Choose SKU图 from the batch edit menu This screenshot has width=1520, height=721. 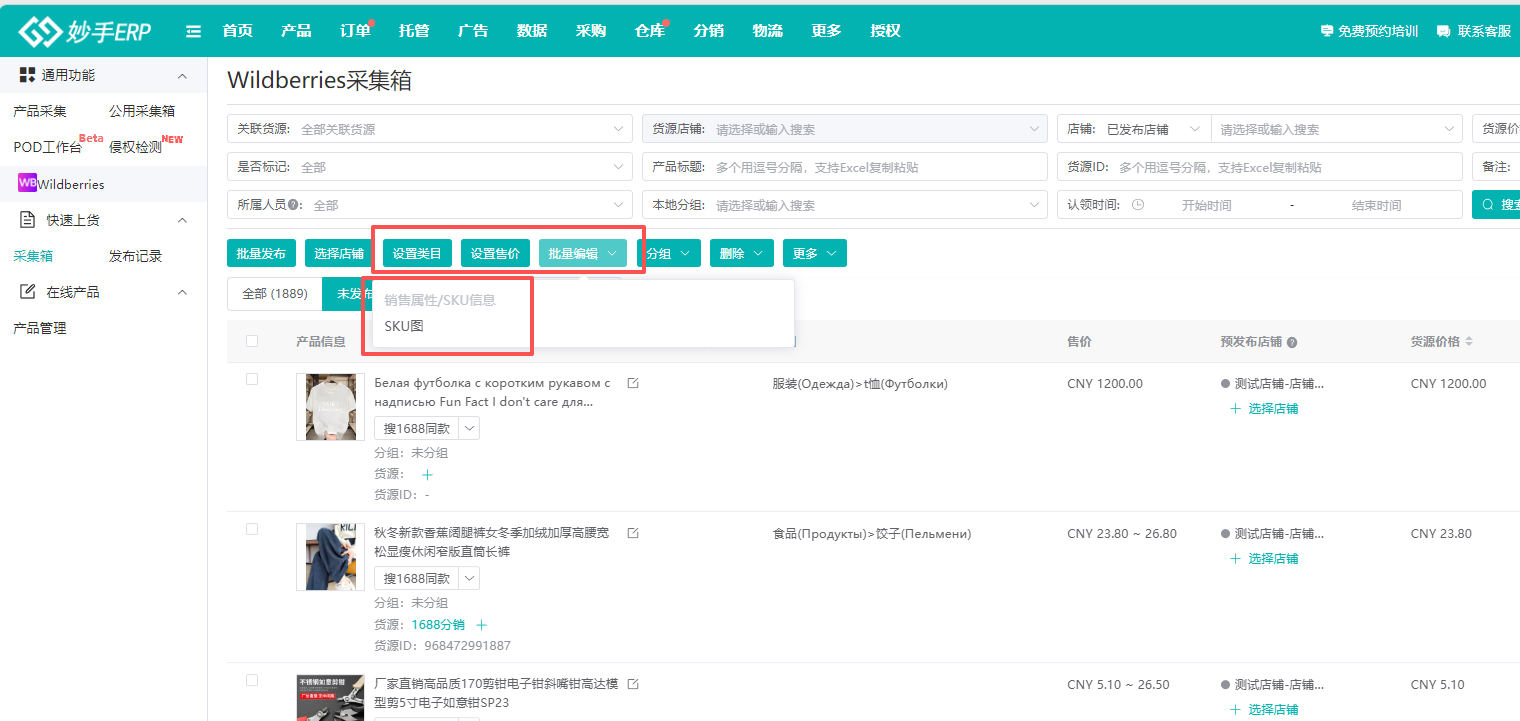pyautogui.click(x=405, y=326)
